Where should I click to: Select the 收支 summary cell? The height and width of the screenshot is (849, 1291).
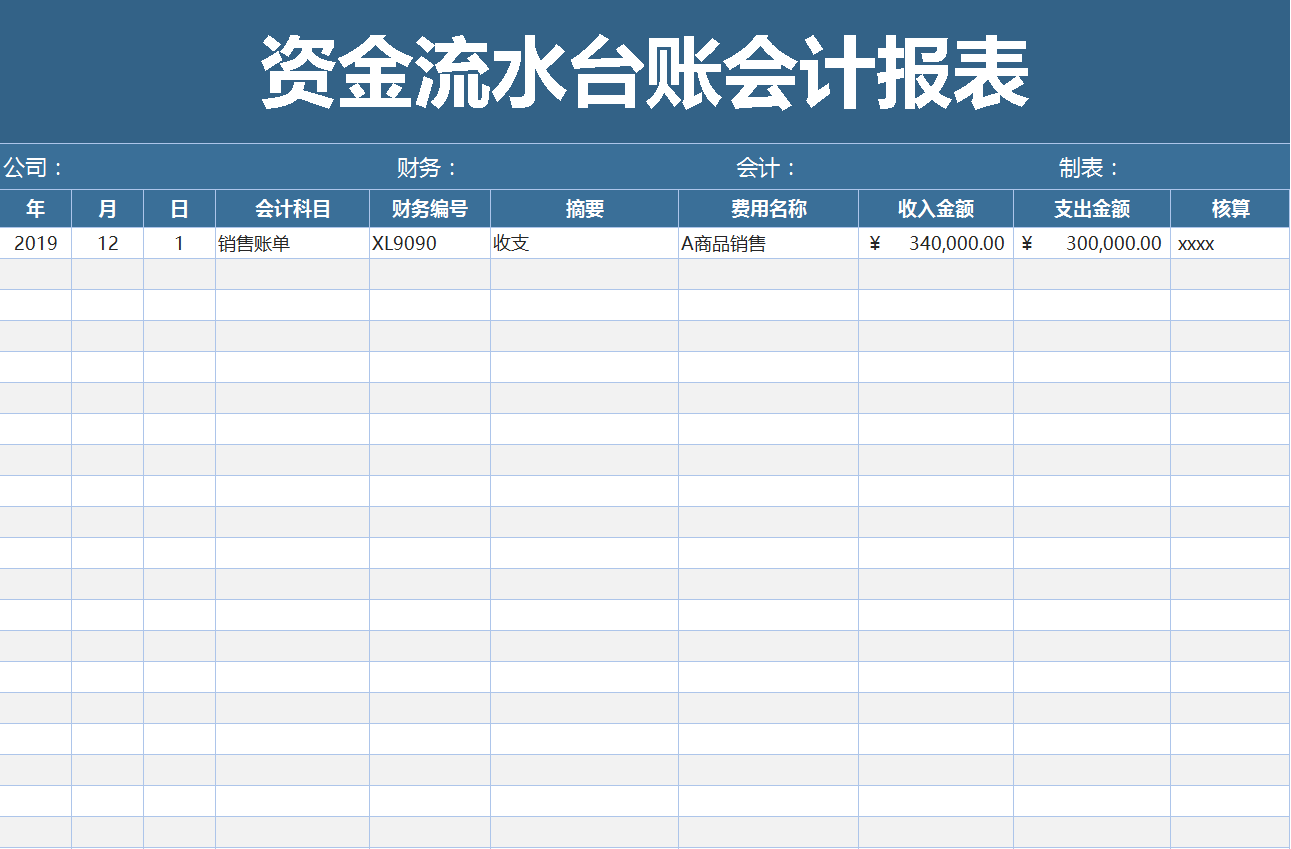tap(585, 243)
